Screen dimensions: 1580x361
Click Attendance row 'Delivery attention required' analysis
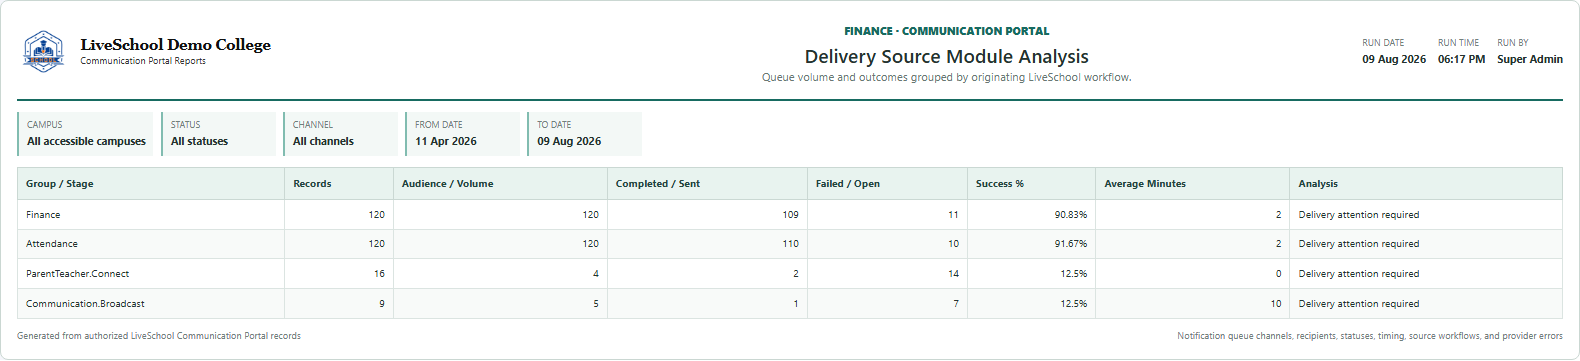[x=1359, y=244]
